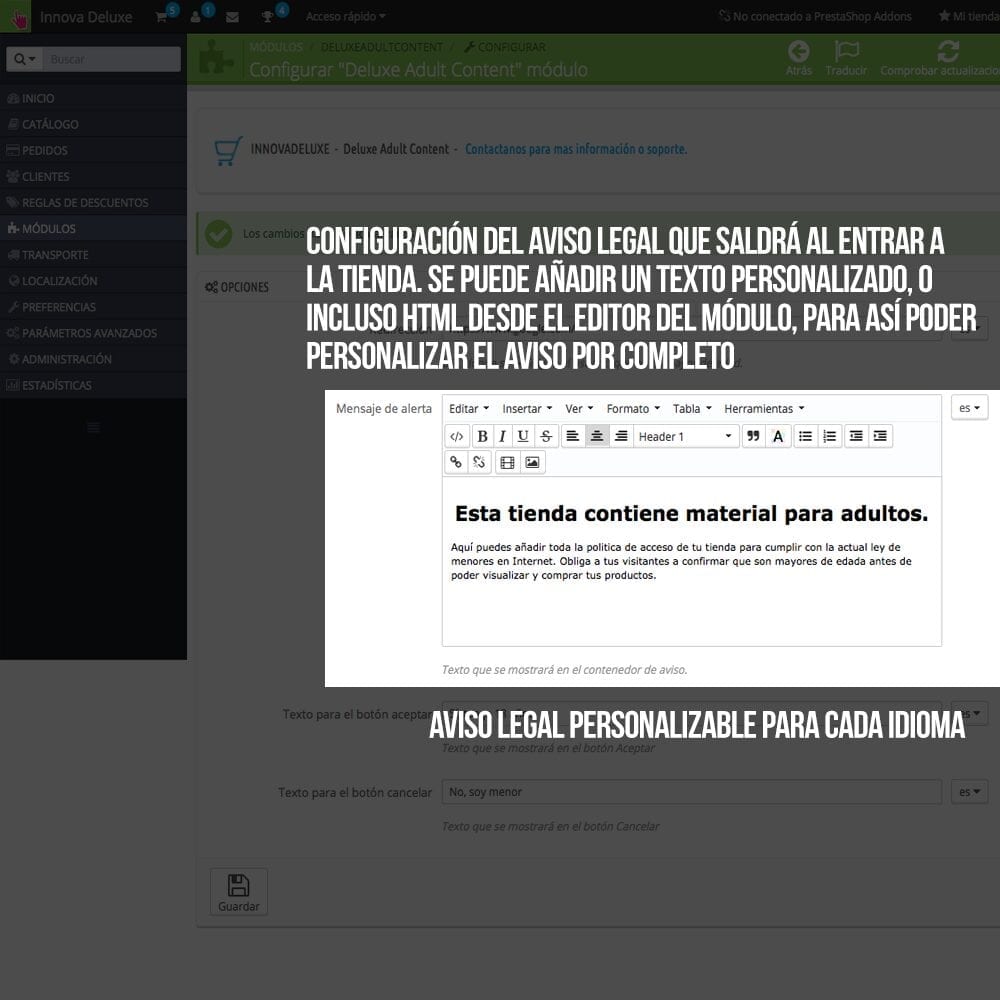Insert a numbered list
The height and width of the screenshot is (1000, 1000).
click(830, 436)
